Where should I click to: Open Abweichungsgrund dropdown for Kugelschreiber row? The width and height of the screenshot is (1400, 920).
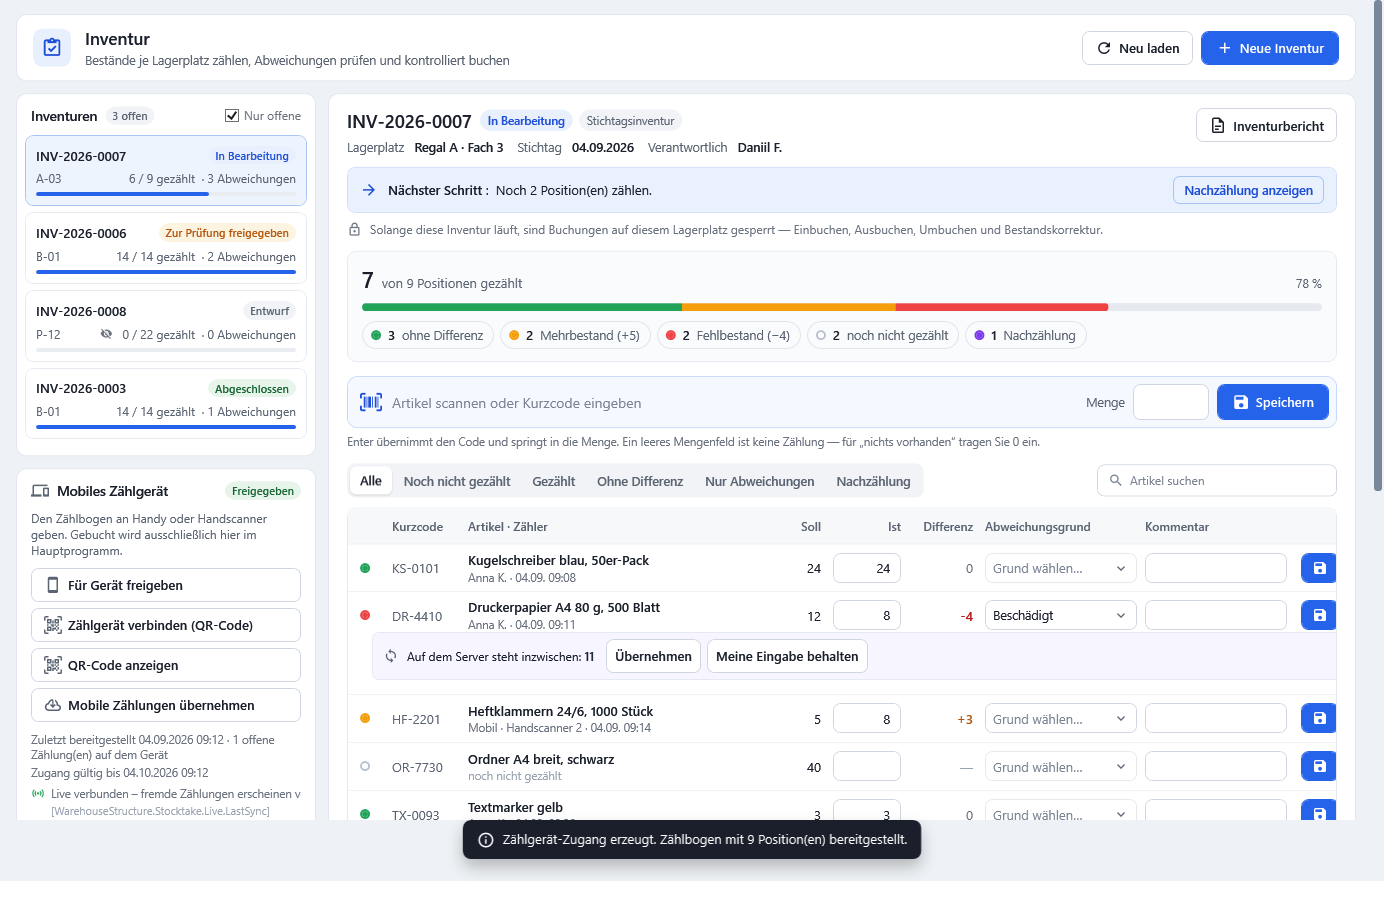(1061, 568)
